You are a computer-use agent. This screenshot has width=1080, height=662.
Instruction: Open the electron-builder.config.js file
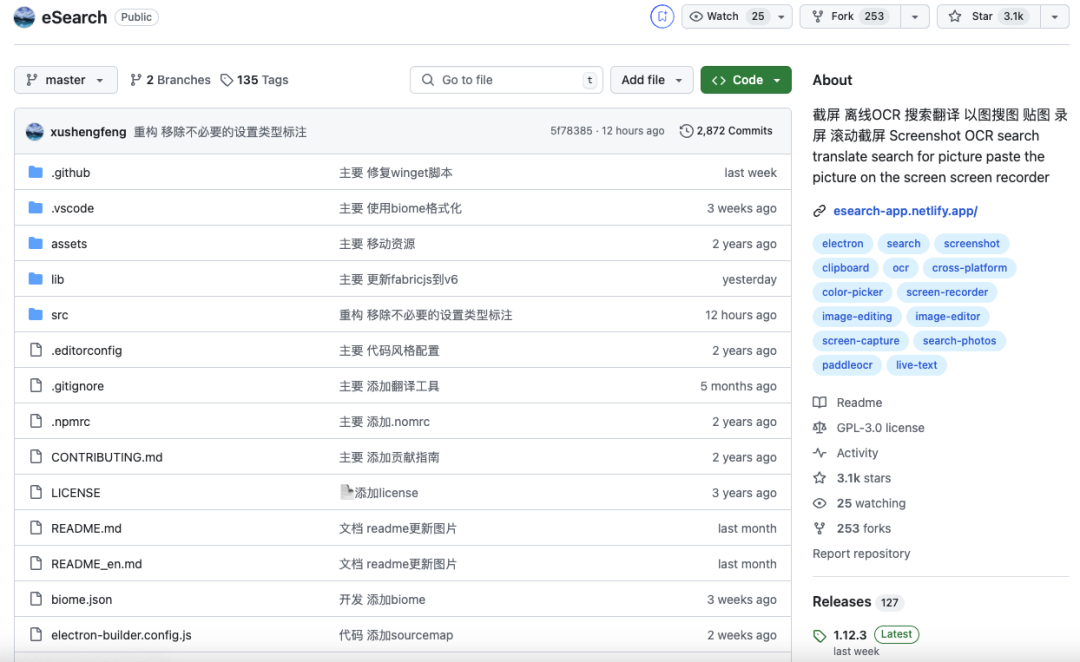pos(121,635)
